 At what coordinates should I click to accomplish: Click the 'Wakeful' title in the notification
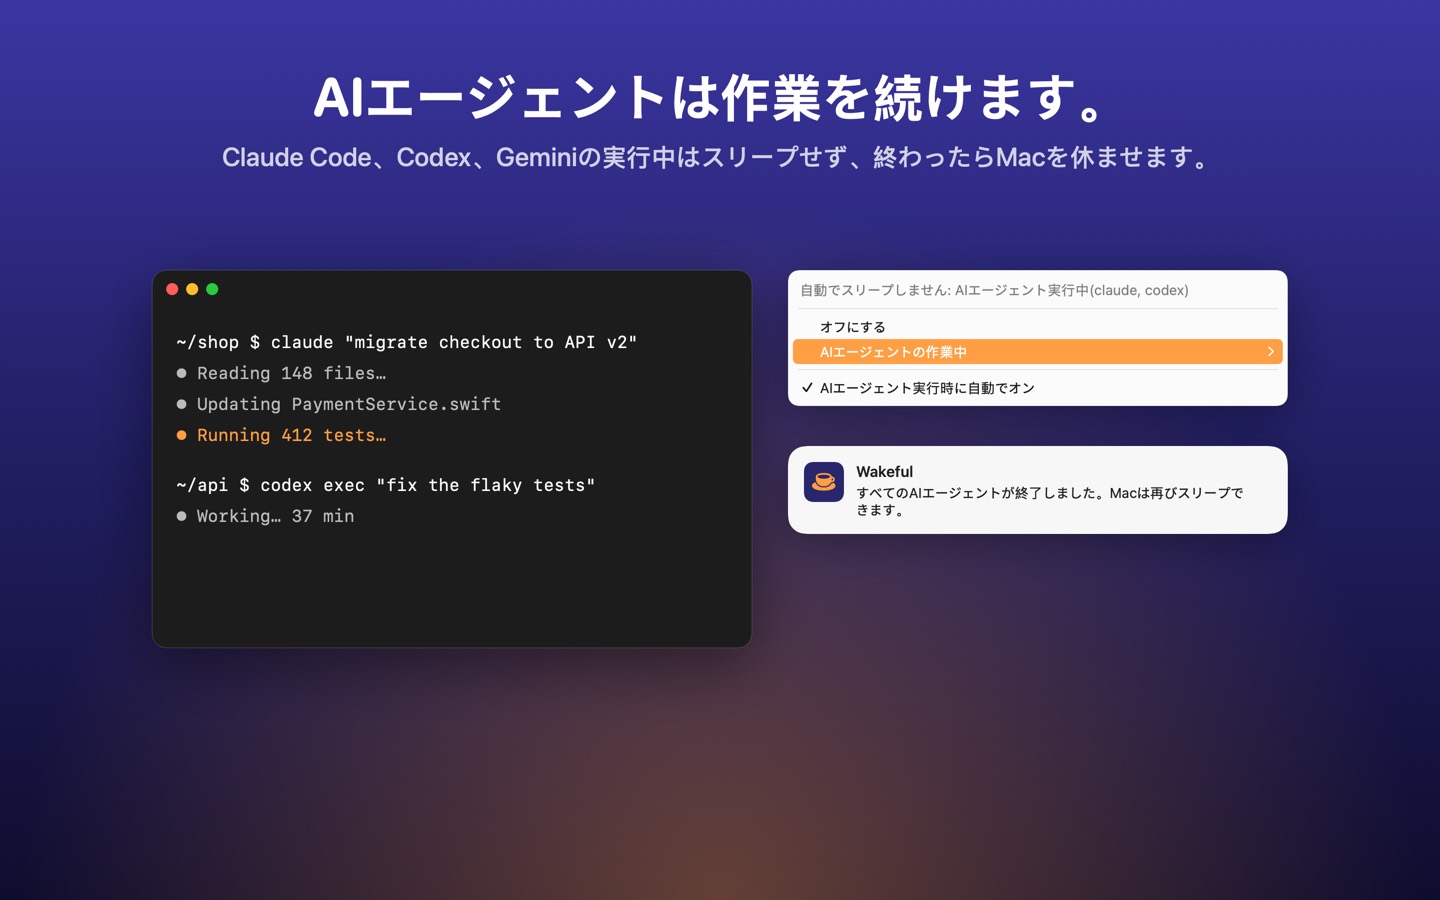click(x=884, y=471)
